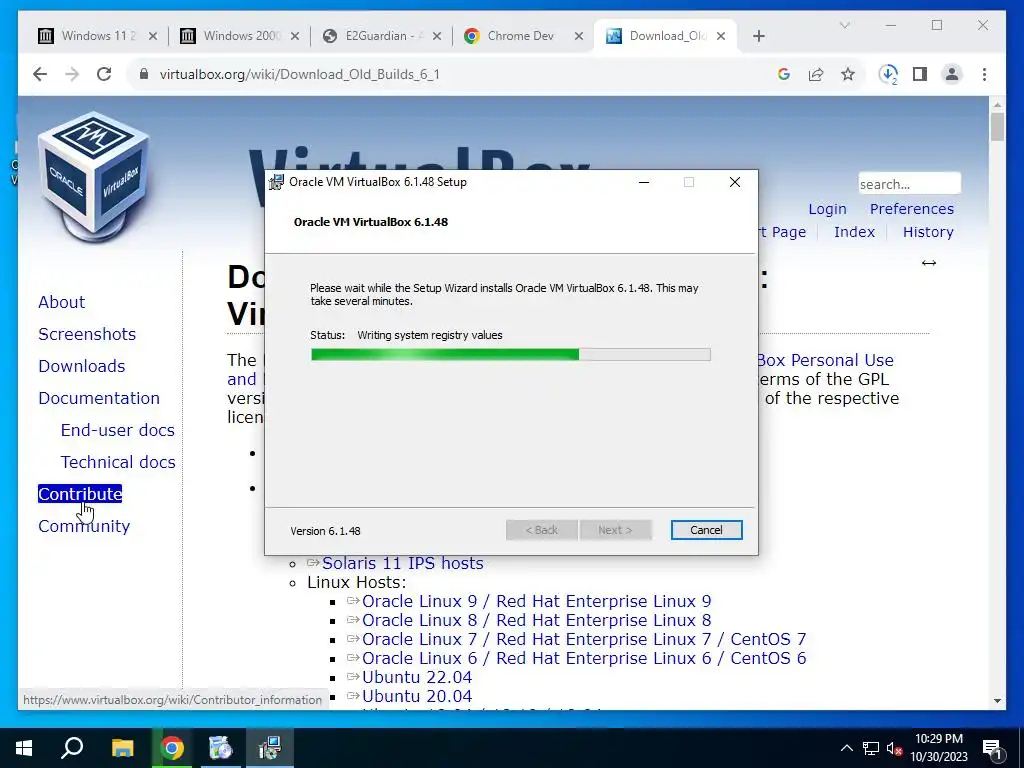This screenshot has width=1024, height=768.
Task: Close the Windows 11 tab
Action: pos(153,37)
